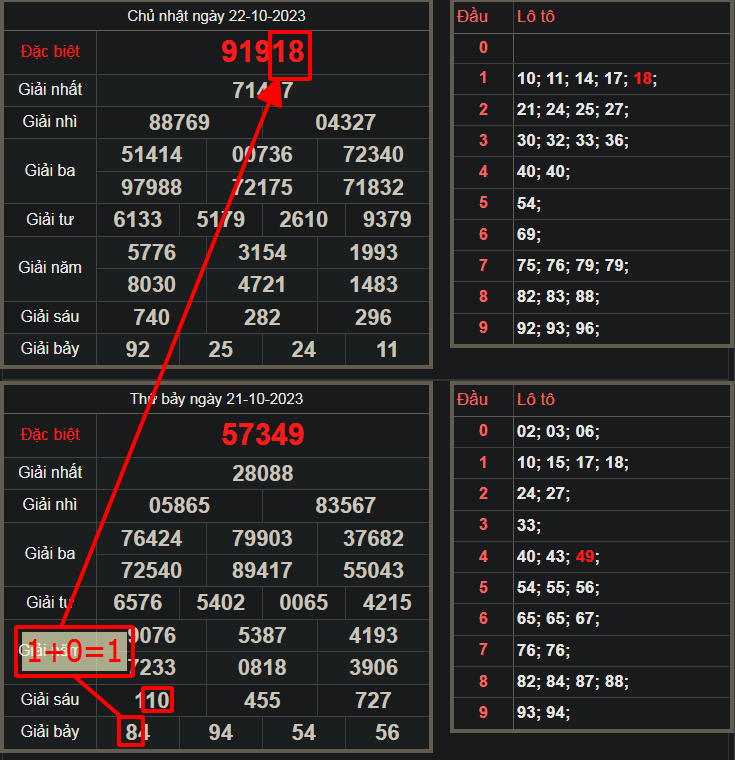This screenshot has height=760, width=735.
Task: Click the Đặc biệt label for 22-10-2023
Action: tap(50, 51)
